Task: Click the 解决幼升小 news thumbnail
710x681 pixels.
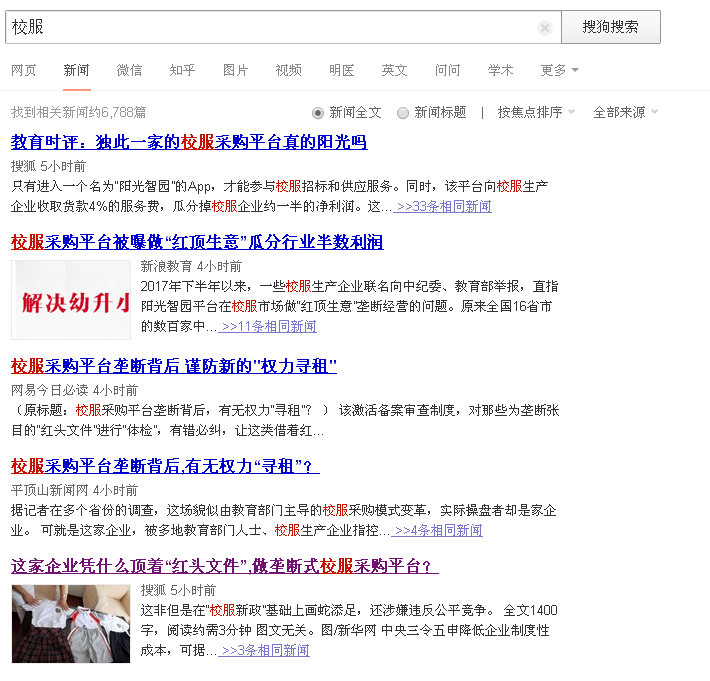Action: click(71, 300)
